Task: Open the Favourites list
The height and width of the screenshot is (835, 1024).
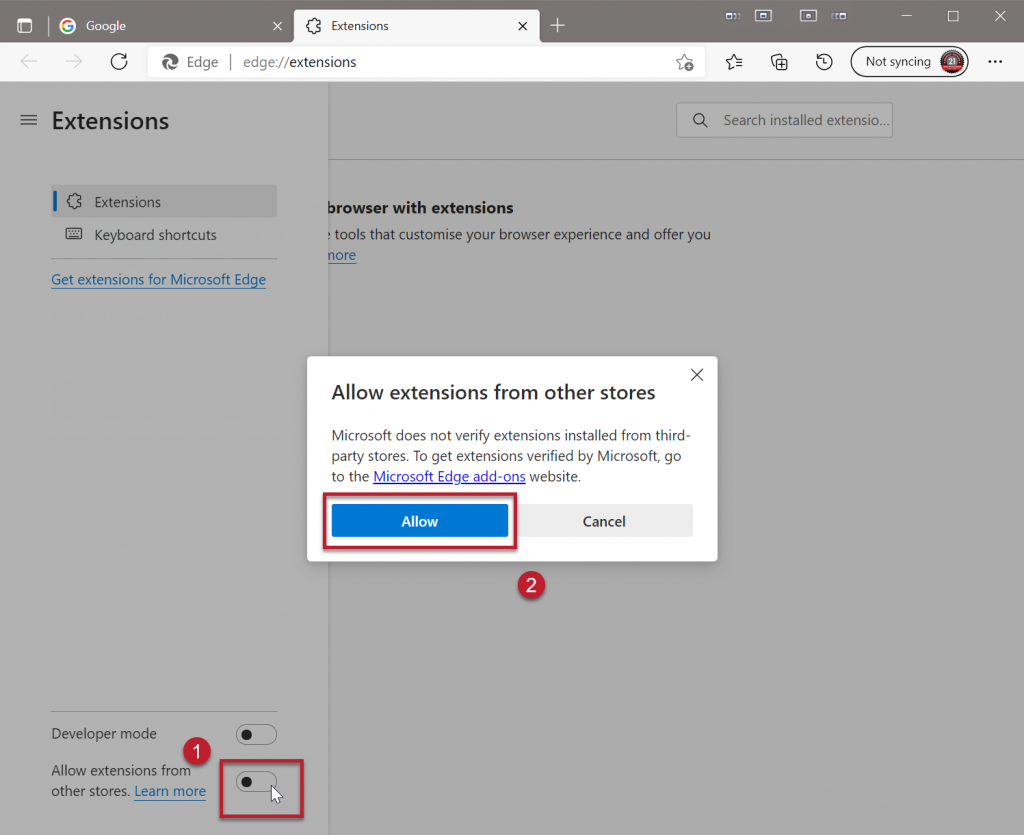Action: click(734, 62)
